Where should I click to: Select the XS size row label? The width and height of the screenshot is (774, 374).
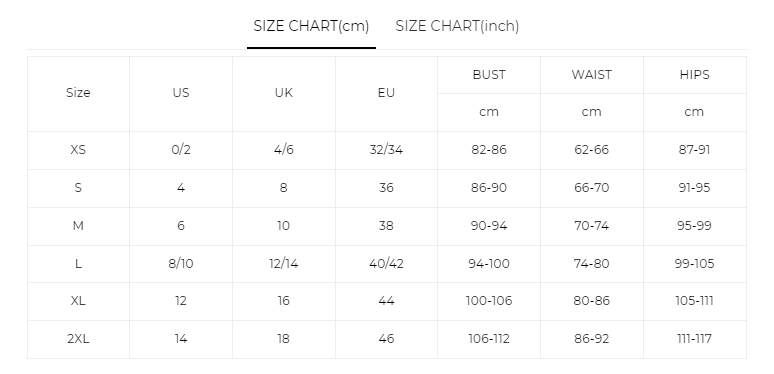78,150
